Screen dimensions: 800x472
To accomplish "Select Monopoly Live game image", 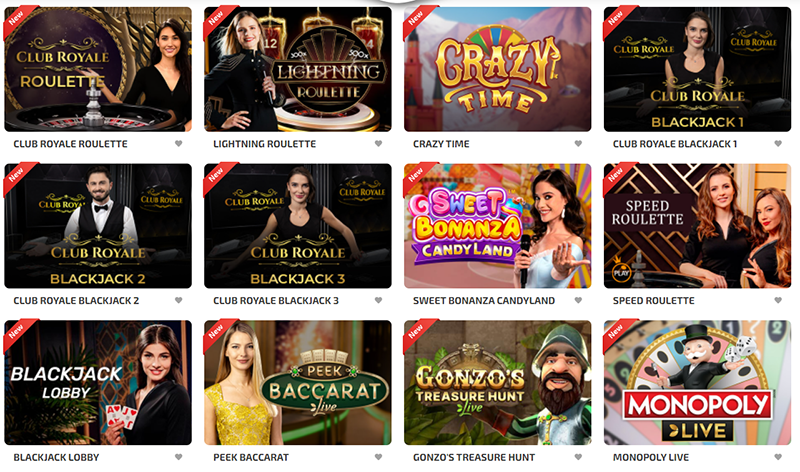I will 697,383.
